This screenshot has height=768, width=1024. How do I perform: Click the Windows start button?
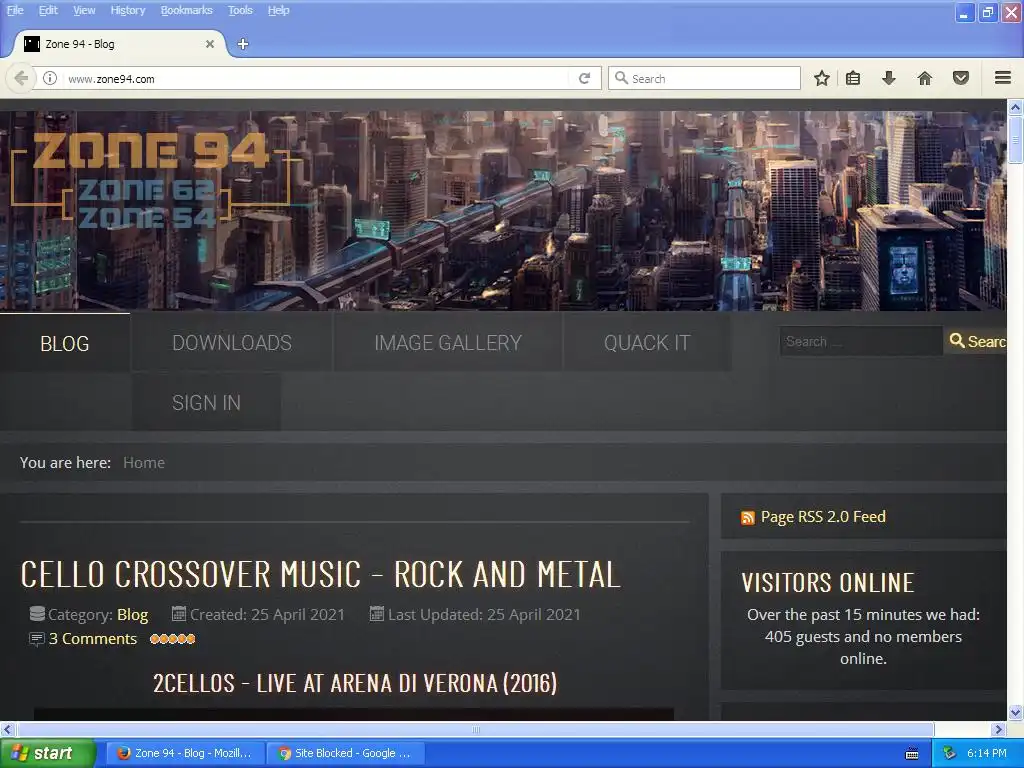(47, 753)
